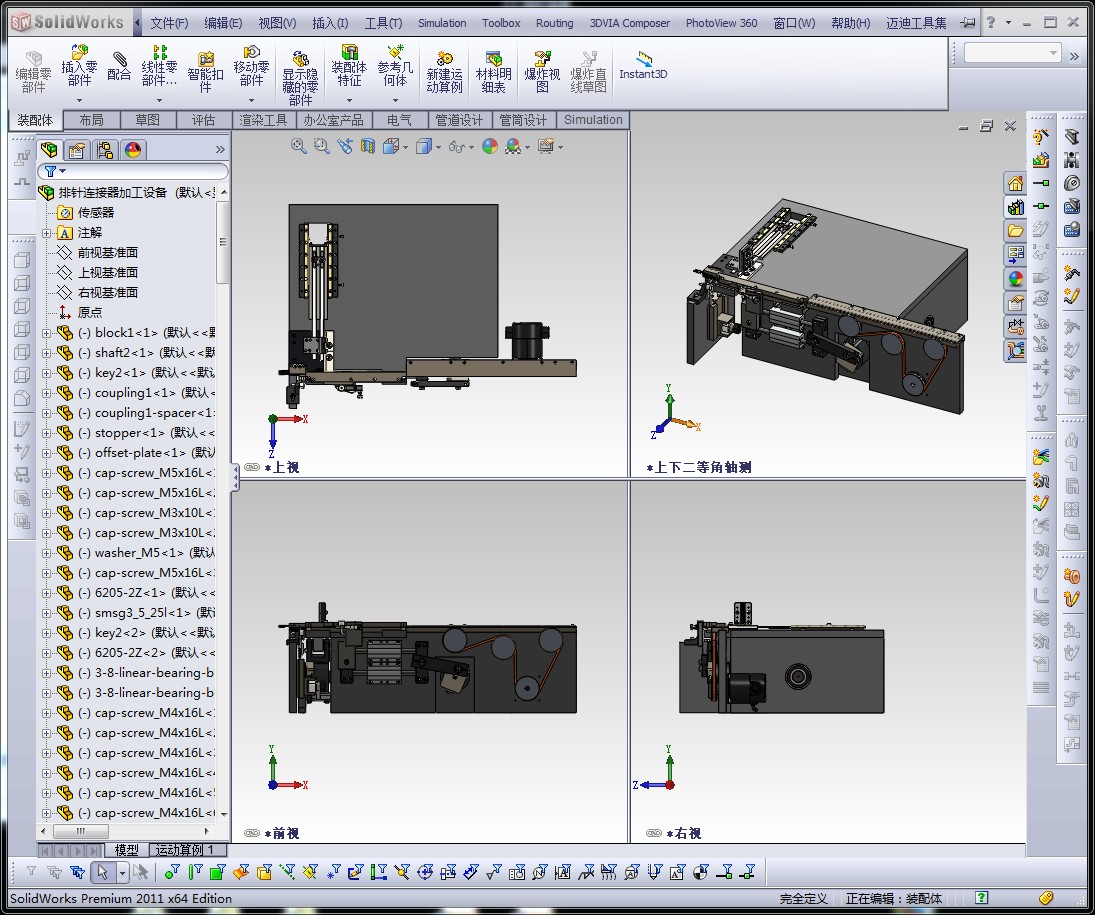The width and height of the screenshot is (1095, 915).
Task: Click the 材料明细表 bill of materials icon
Action: [x=493, y=72]
